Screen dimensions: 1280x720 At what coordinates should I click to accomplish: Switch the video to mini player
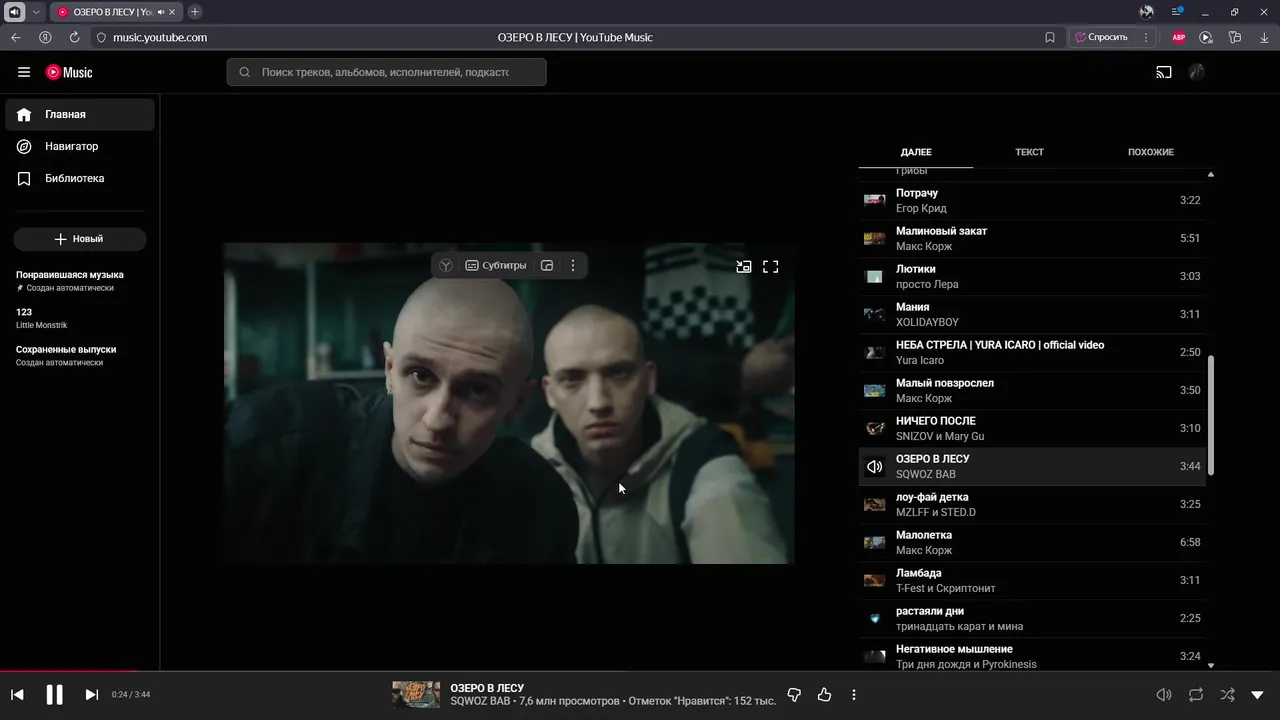point(744,267)
